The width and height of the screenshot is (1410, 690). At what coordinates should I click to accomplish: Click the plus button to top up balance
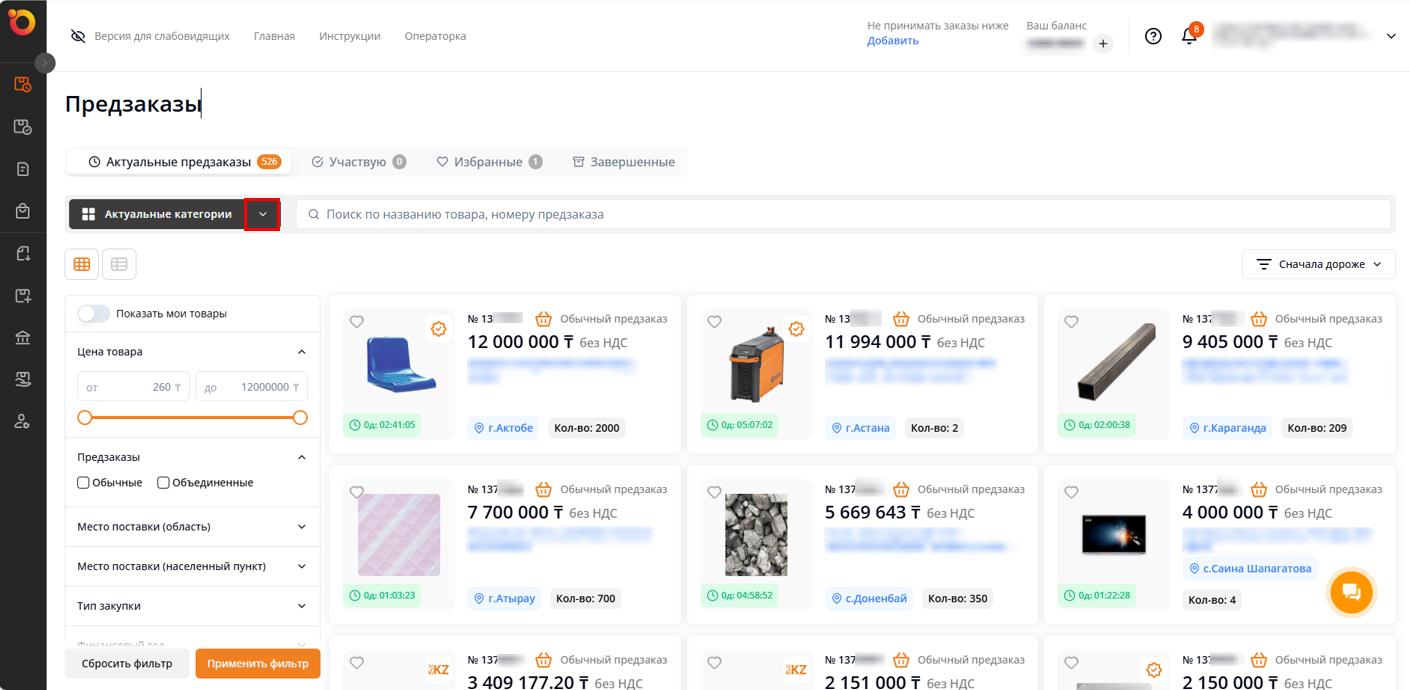coord(1103,43)
